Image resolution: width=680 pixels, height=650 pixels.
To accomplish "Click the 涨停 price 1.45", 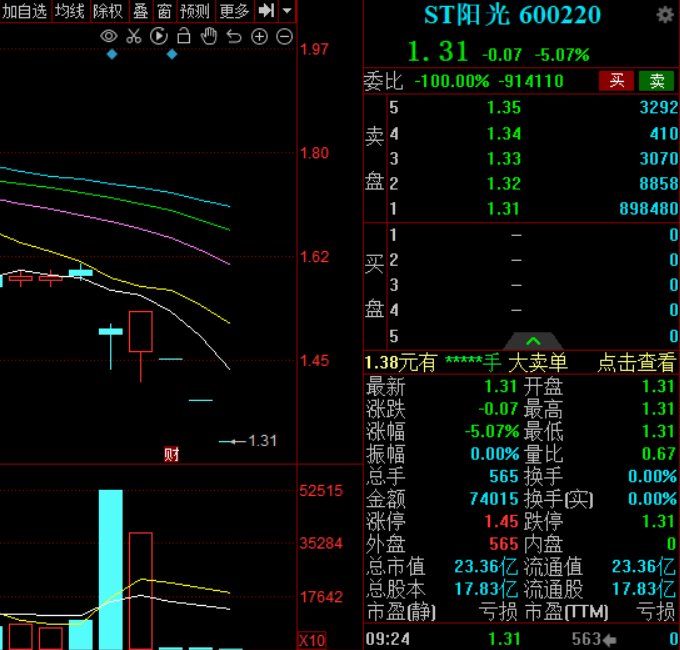I will pos(501,521).
